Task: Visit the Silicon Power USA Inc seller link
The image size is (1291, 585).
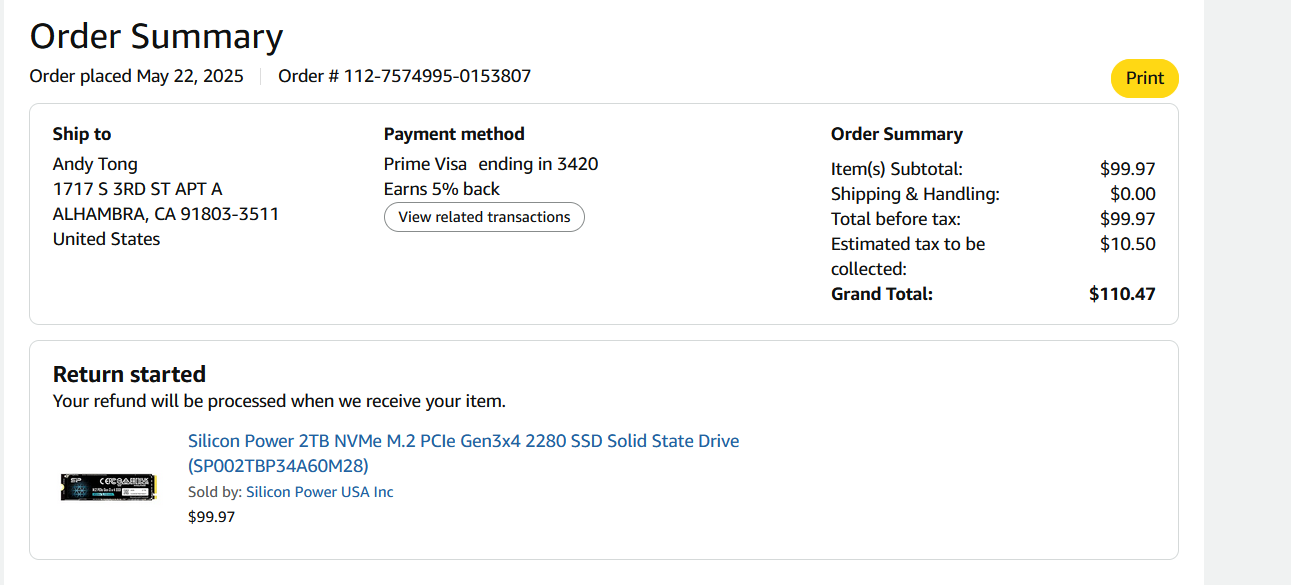Action: [319, 492]
